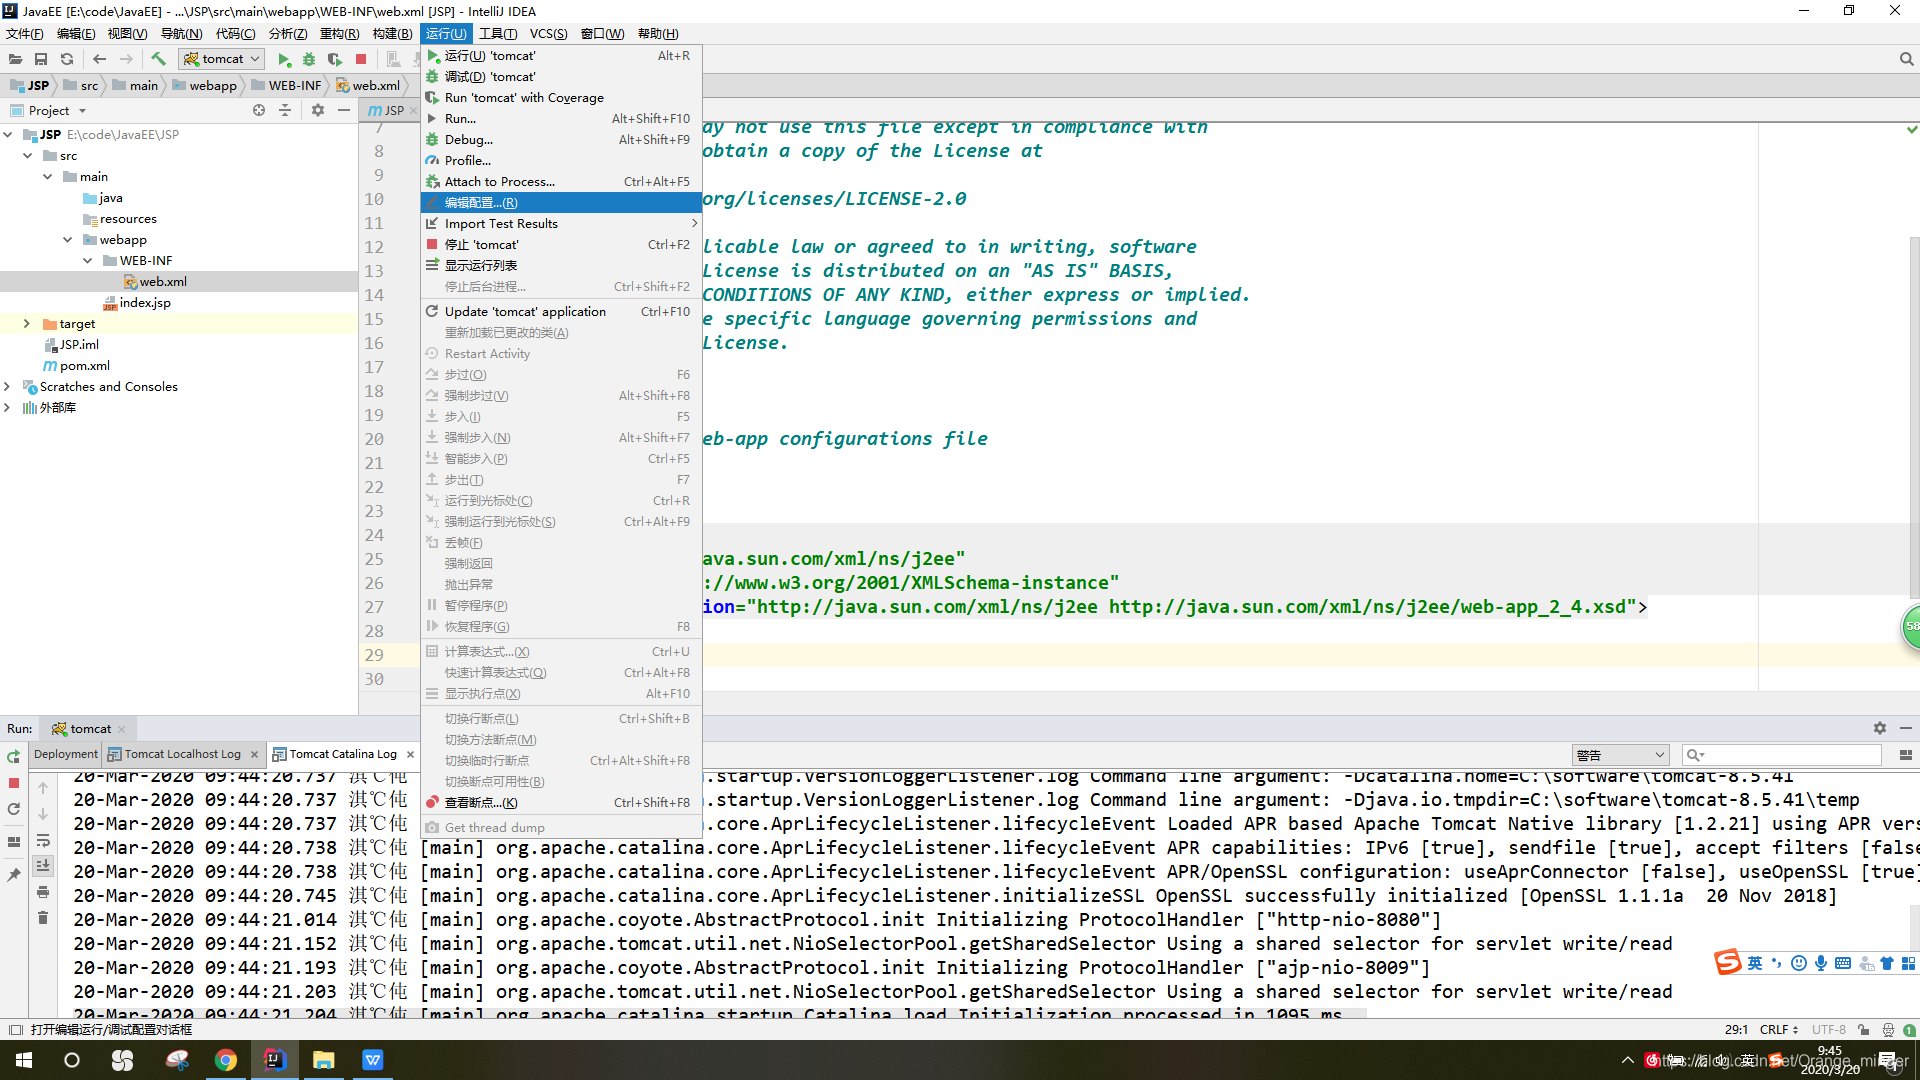Image resolution: width=1920 pixels, height=1080 pixels.
Task: Click the Build project hammer icon
Action: [158, 59]
